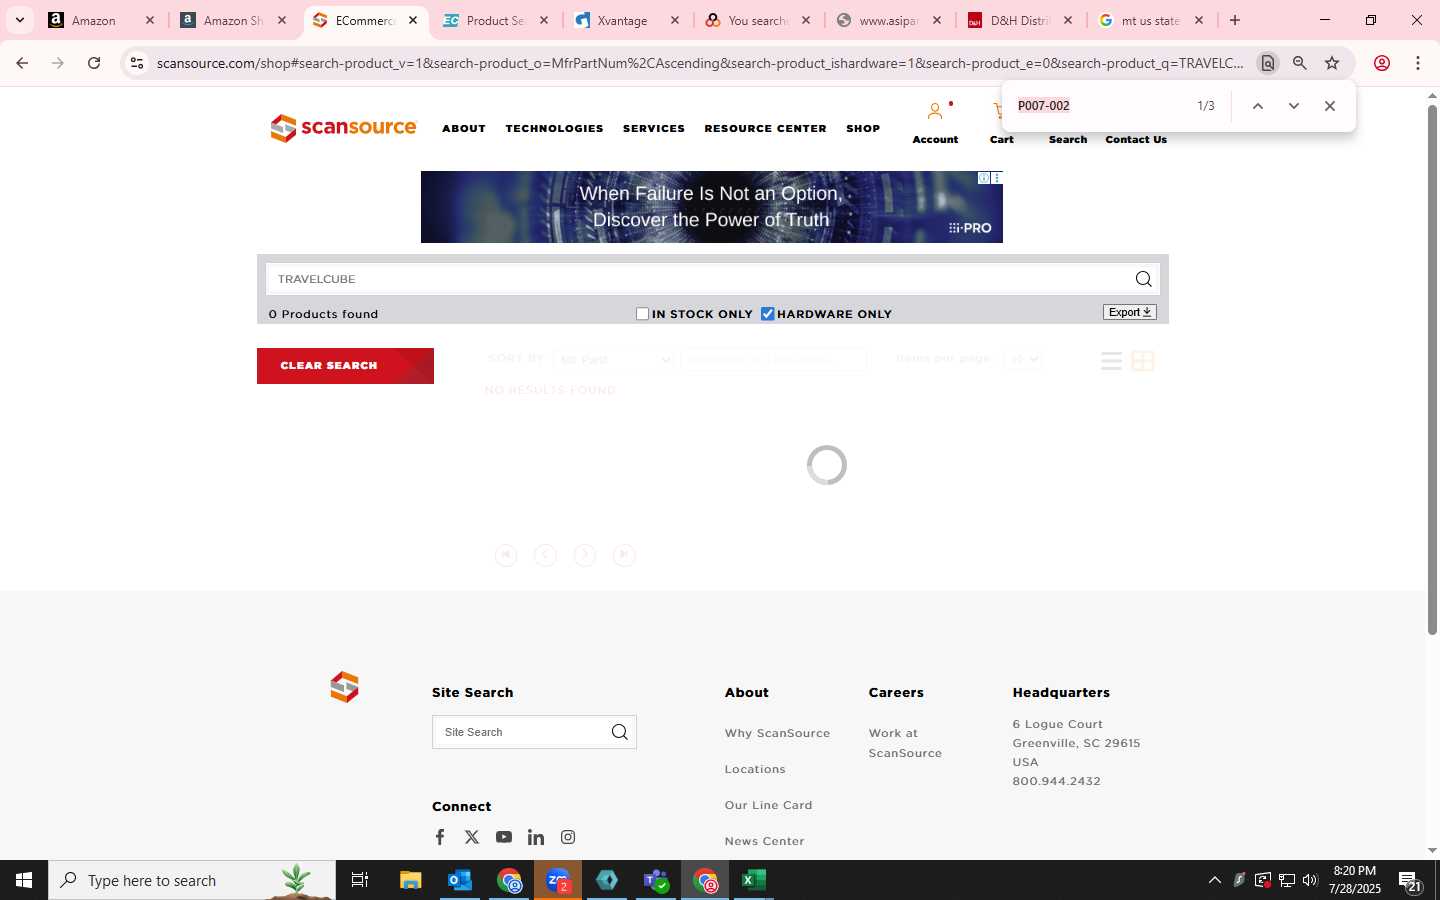Click the Site Search magnifier icon
The width and height of the screenshot is (1440, 900).
tap(620, 732)
